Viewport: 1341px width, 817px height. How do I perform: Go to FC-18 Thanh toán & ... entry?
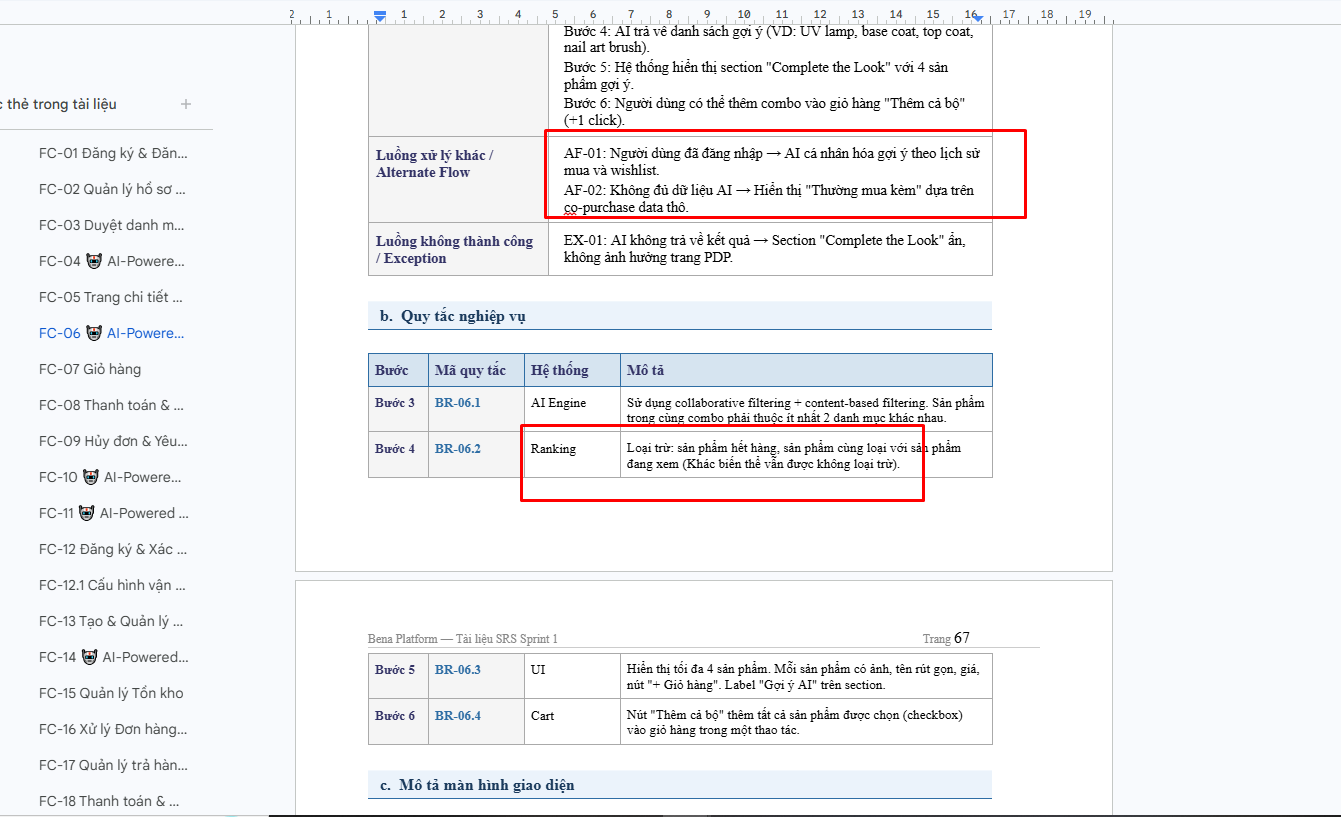[x=109, y=801]
